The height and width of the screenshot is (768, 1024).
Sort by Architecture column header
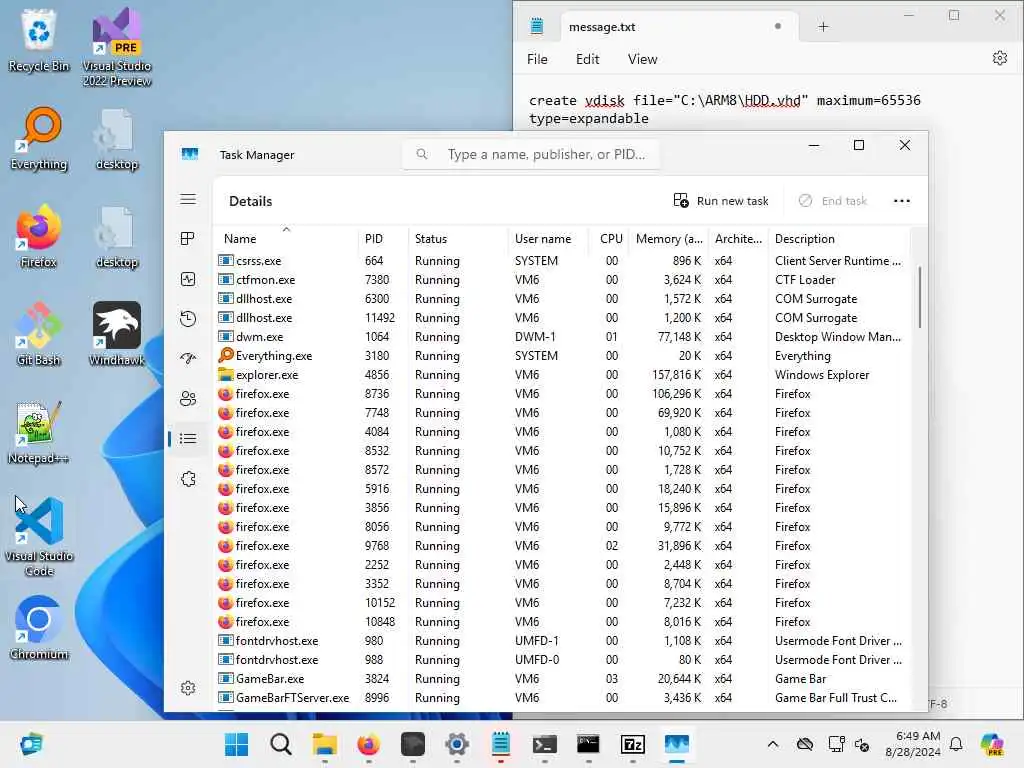tap(739, 238)
